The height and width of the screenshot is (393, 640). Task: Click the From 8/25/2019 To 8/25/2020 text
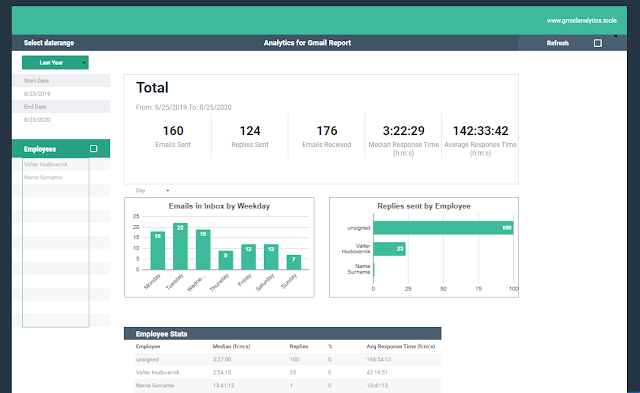point(184,107)
